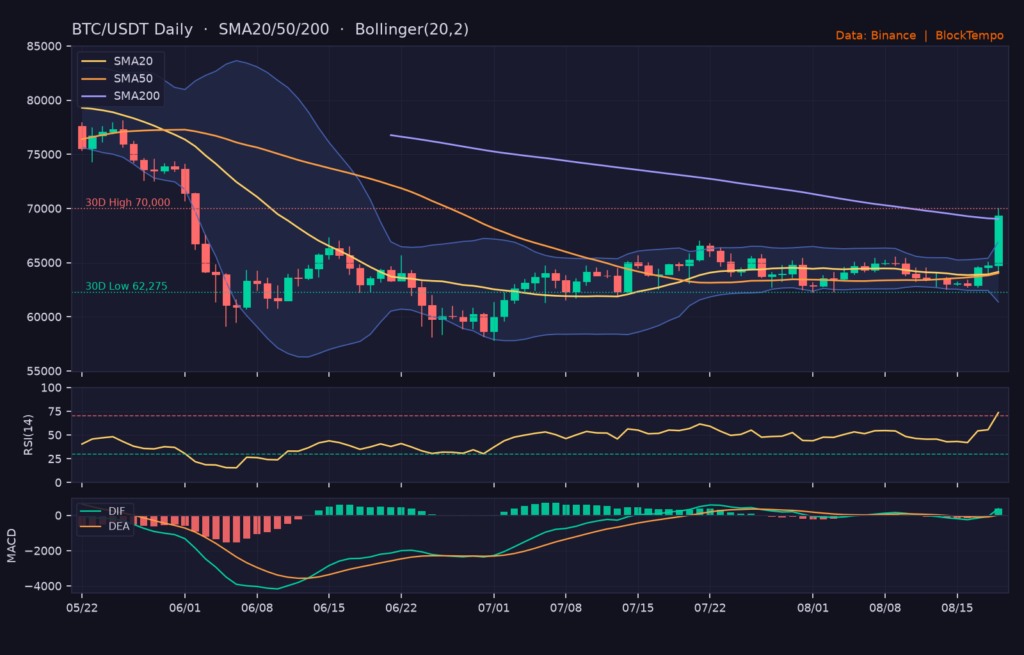
Task: Click the '30D Low 62,275' annotation
Action: click(127, 286)
